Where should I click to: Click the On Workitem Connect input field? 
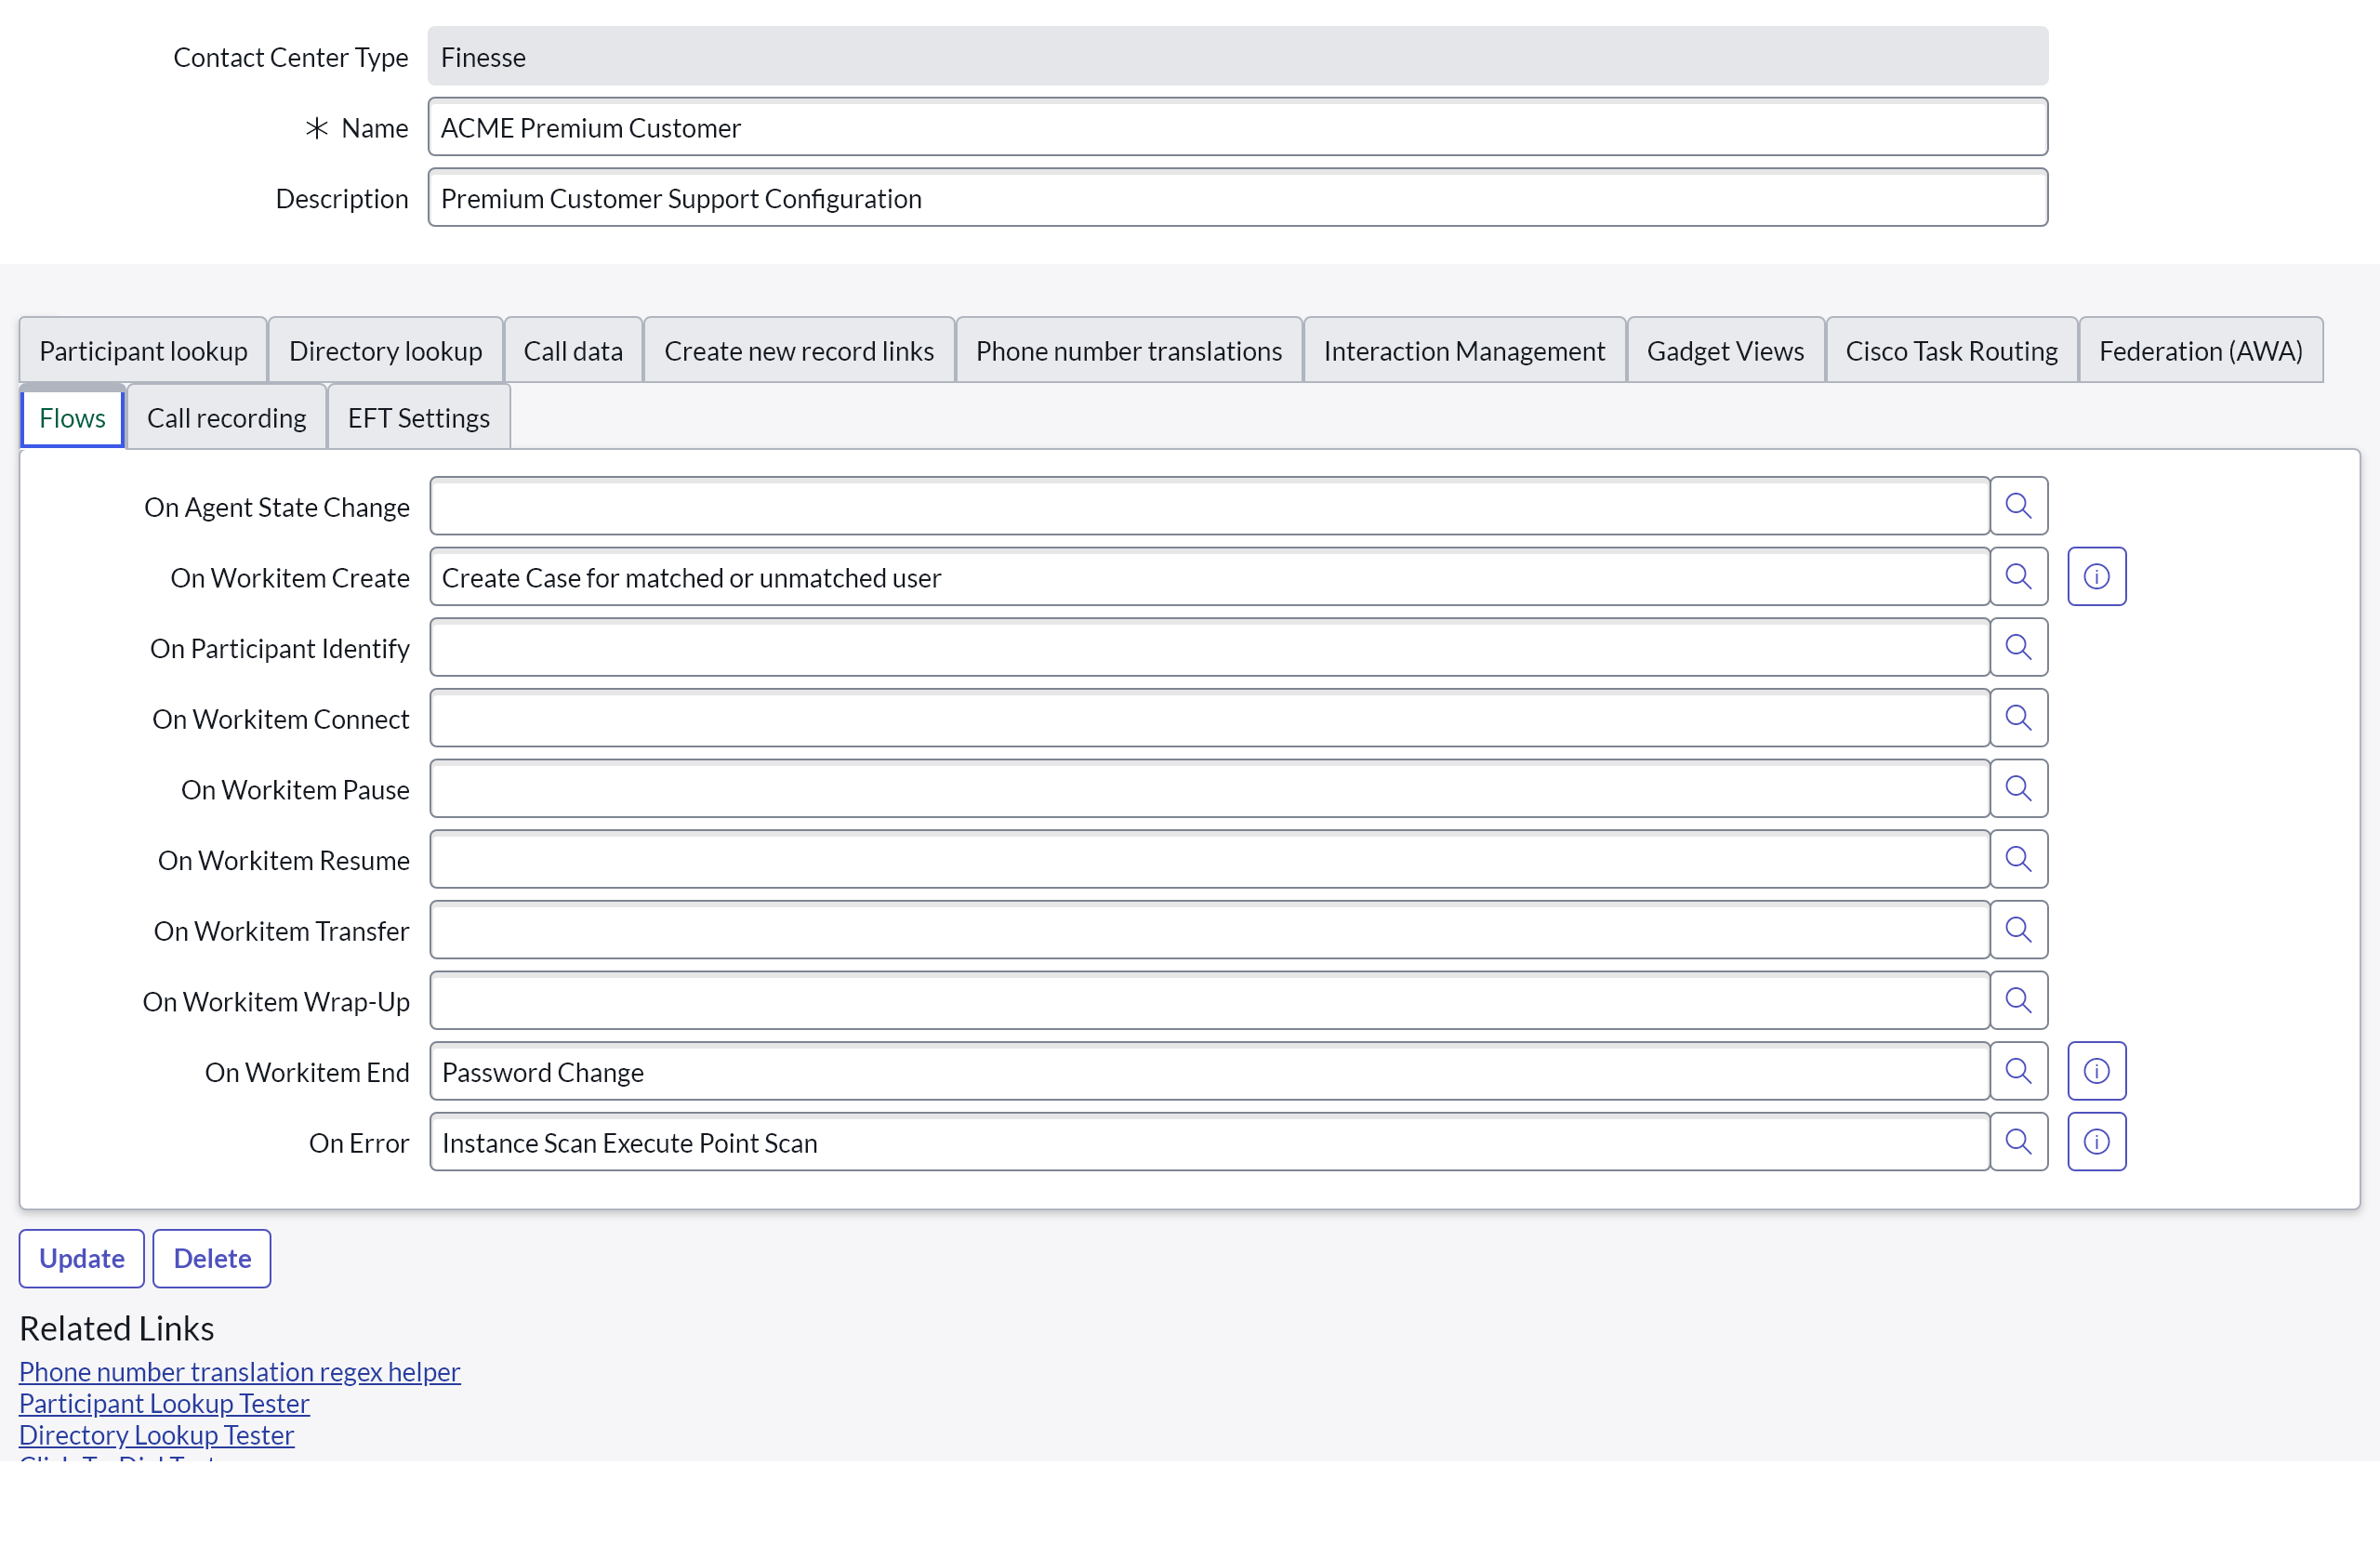pyautogui.click(x=1208, y=718)
